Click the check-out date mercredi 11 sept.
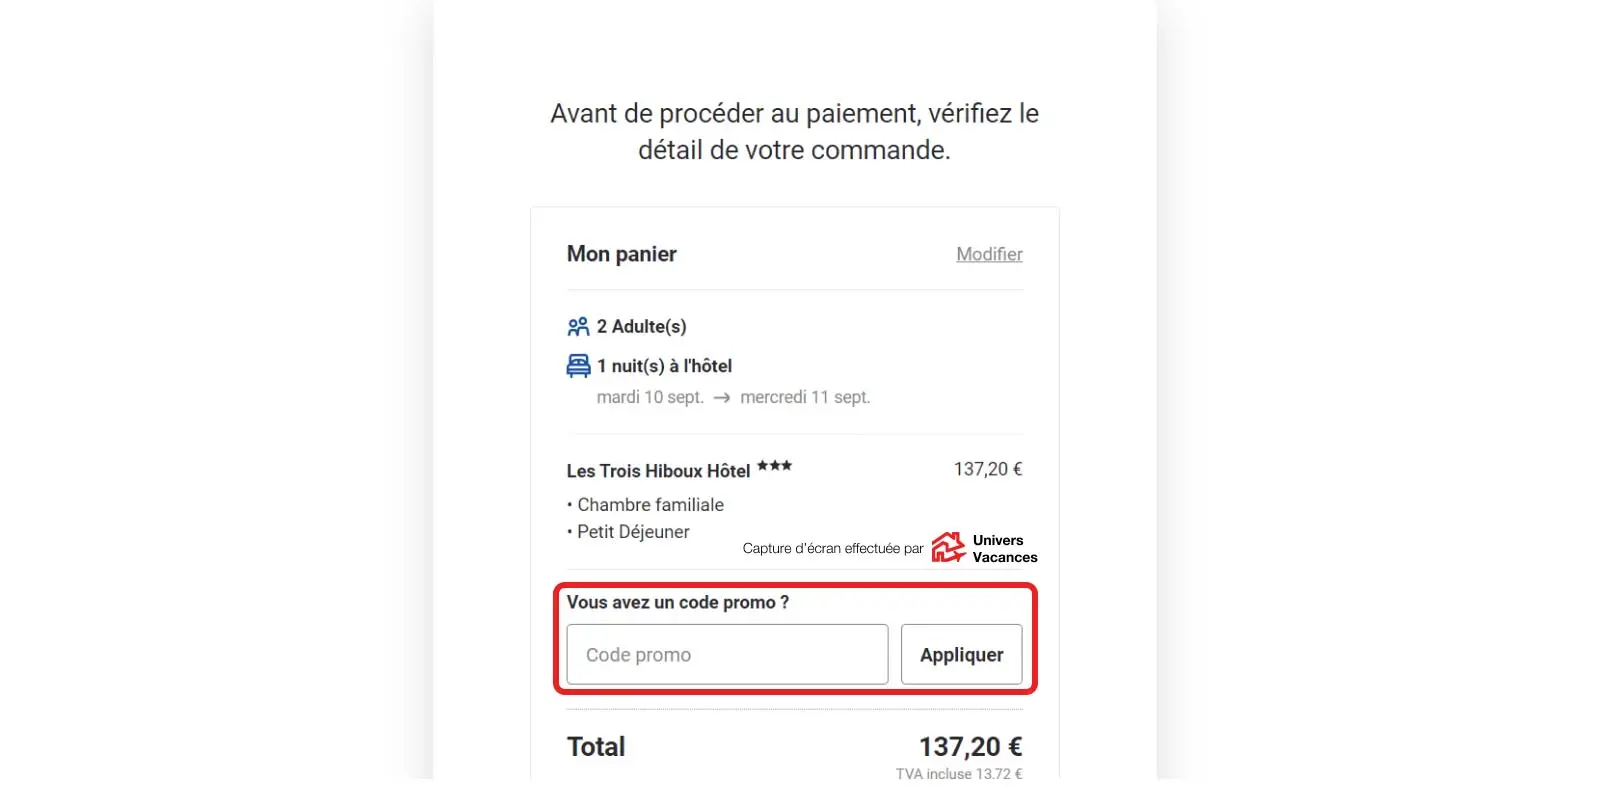1600x800 pixels. 805,398
